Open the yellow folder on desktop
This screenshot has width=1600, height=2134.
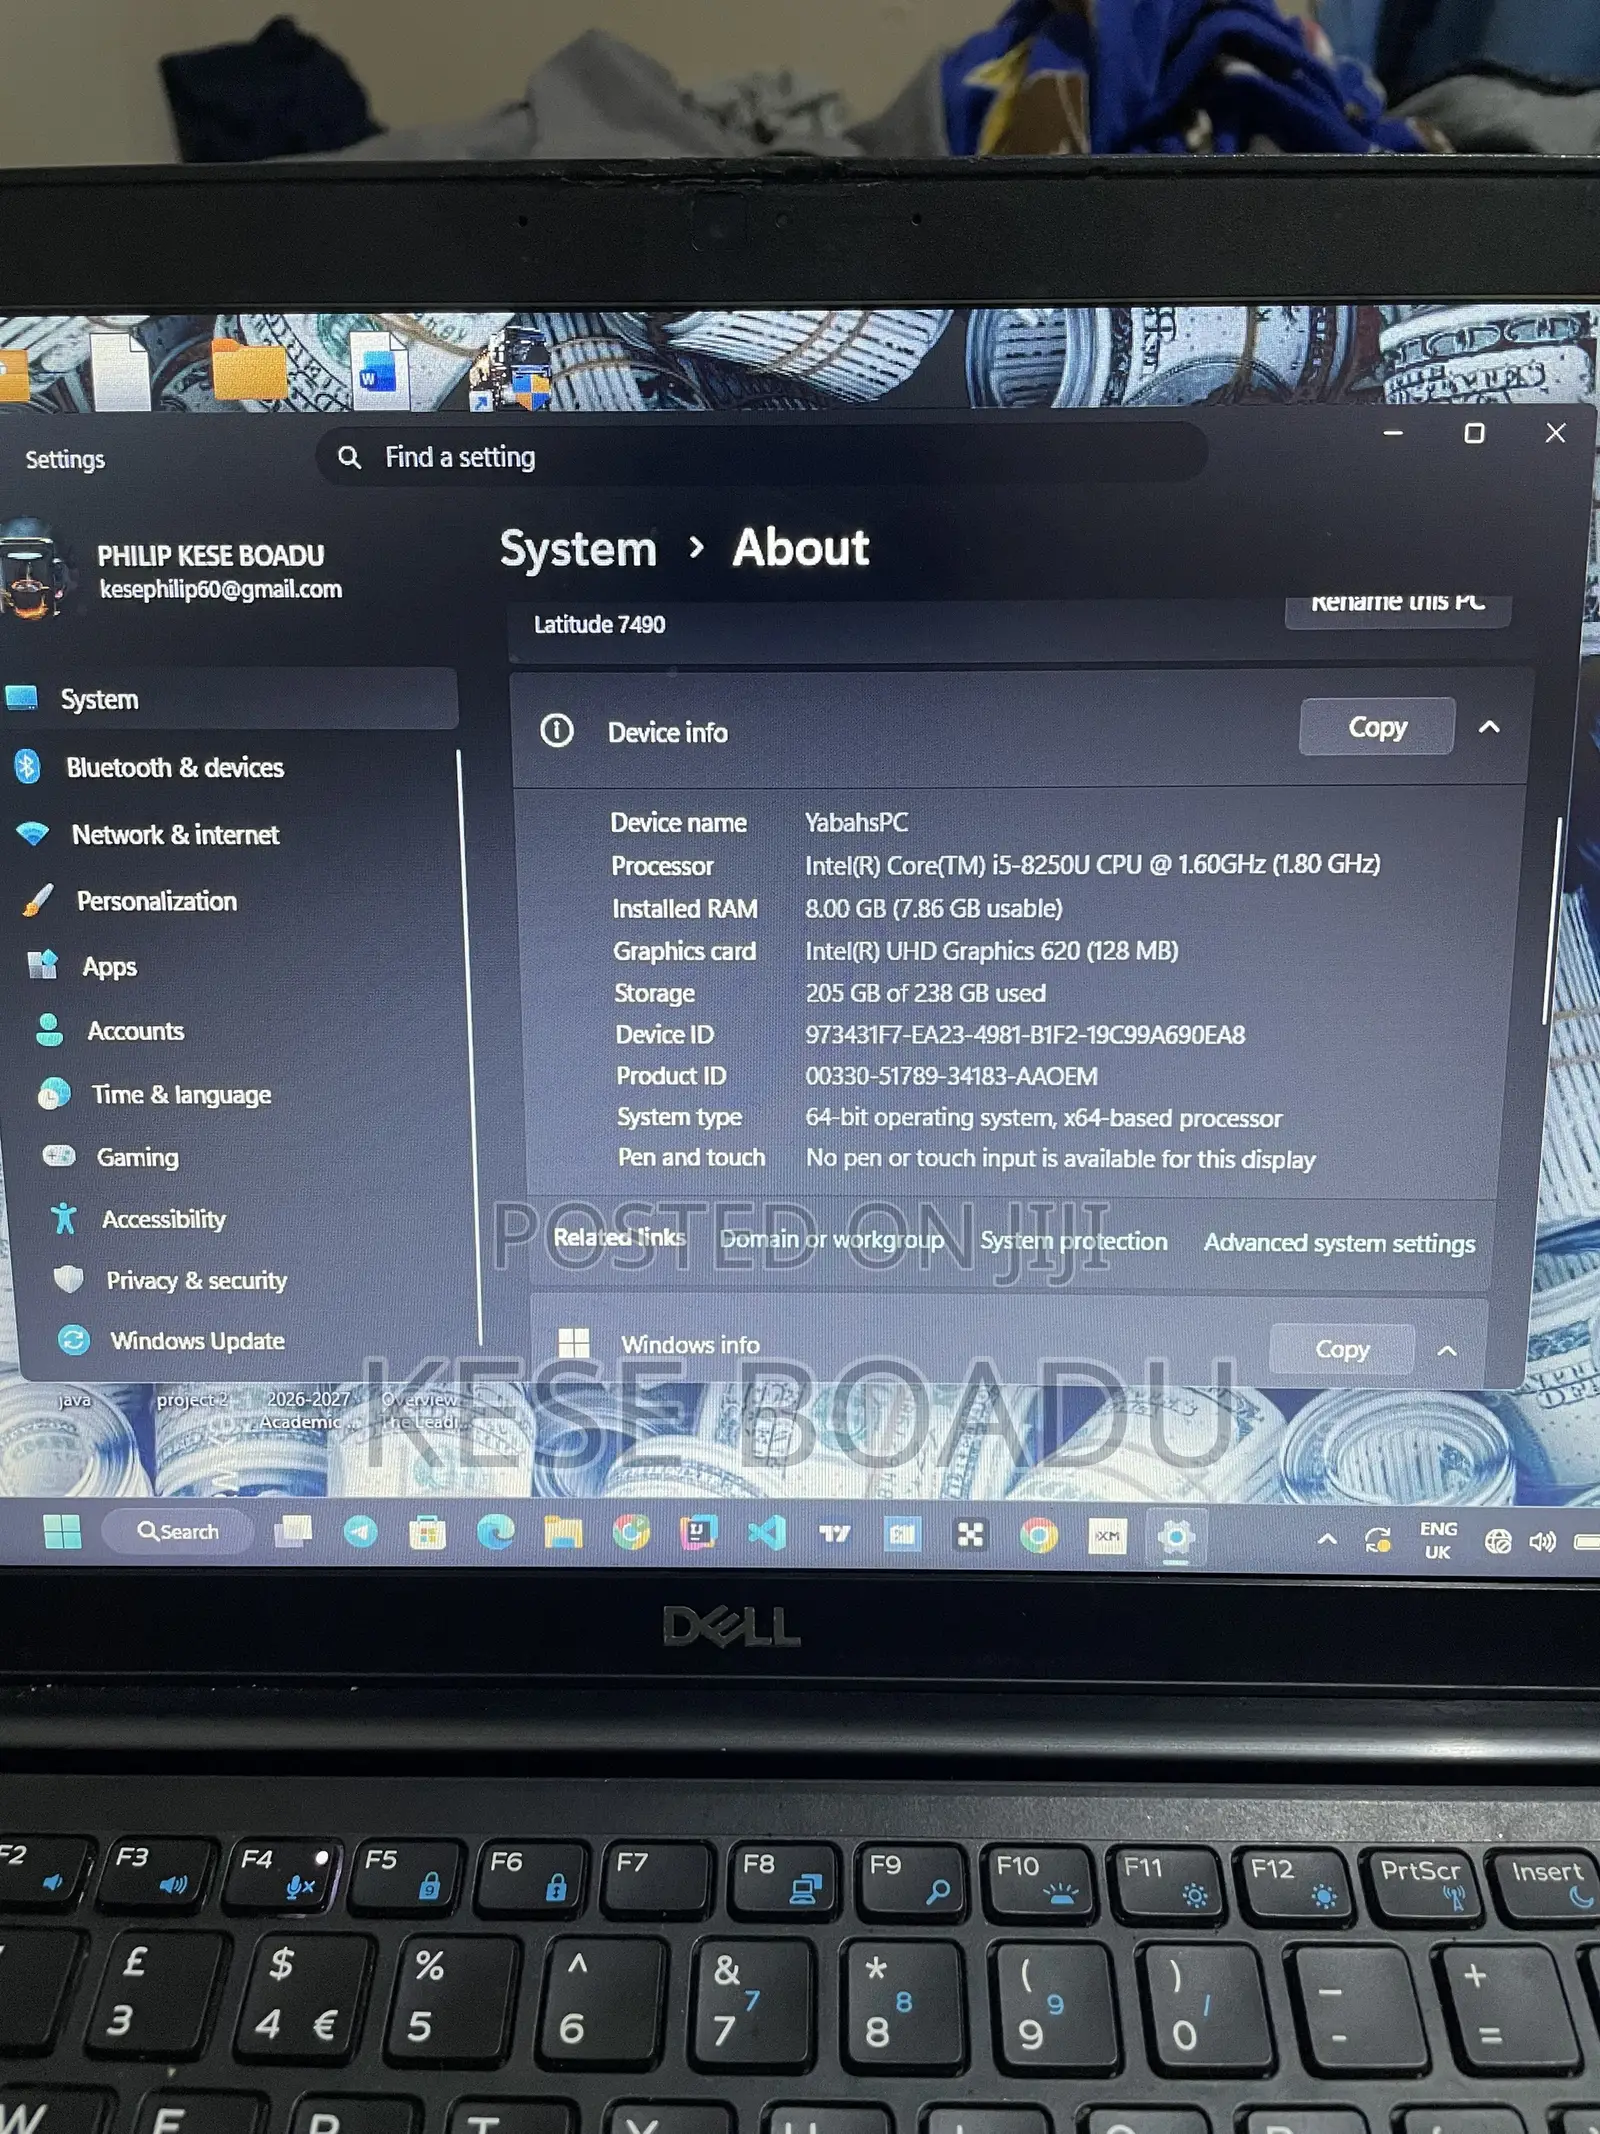(x=250, y=370)
